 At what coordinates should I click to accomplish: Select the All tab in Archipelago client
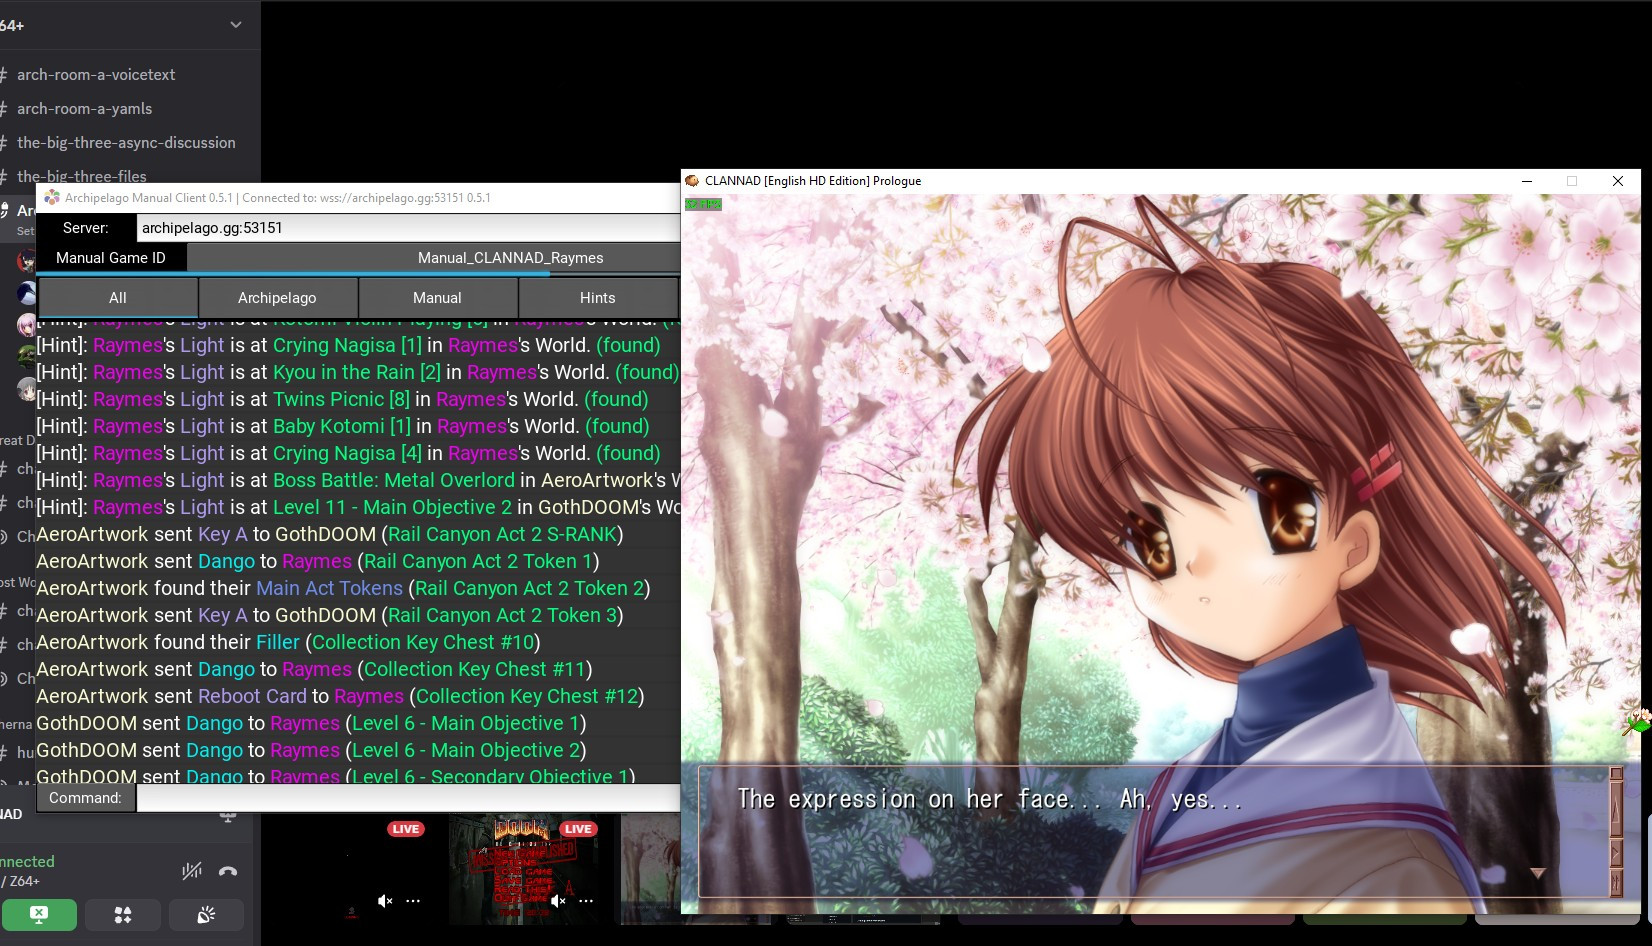118,298
